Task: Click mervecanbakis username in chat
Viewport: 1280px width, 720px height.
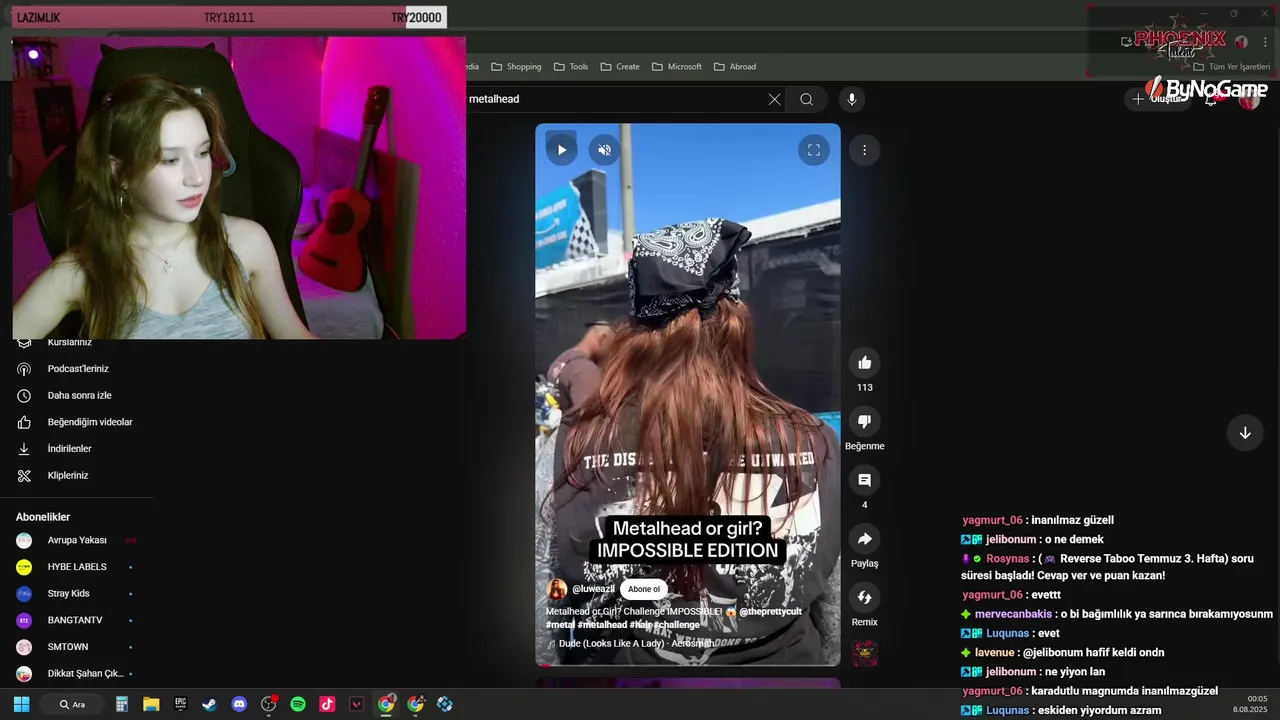Action: (1013, 614)
